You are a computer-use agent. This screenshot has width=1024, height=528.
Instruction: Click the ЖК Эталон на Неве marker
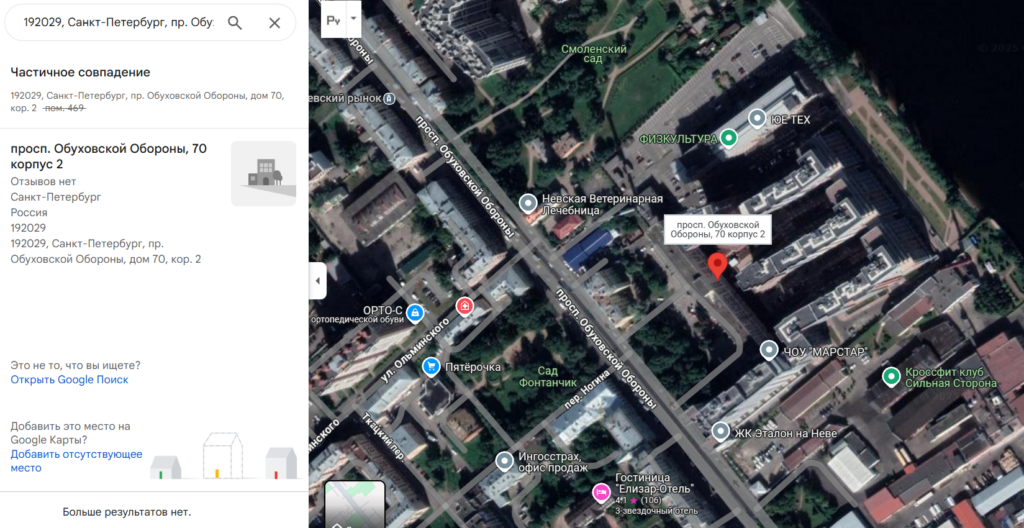720,432
